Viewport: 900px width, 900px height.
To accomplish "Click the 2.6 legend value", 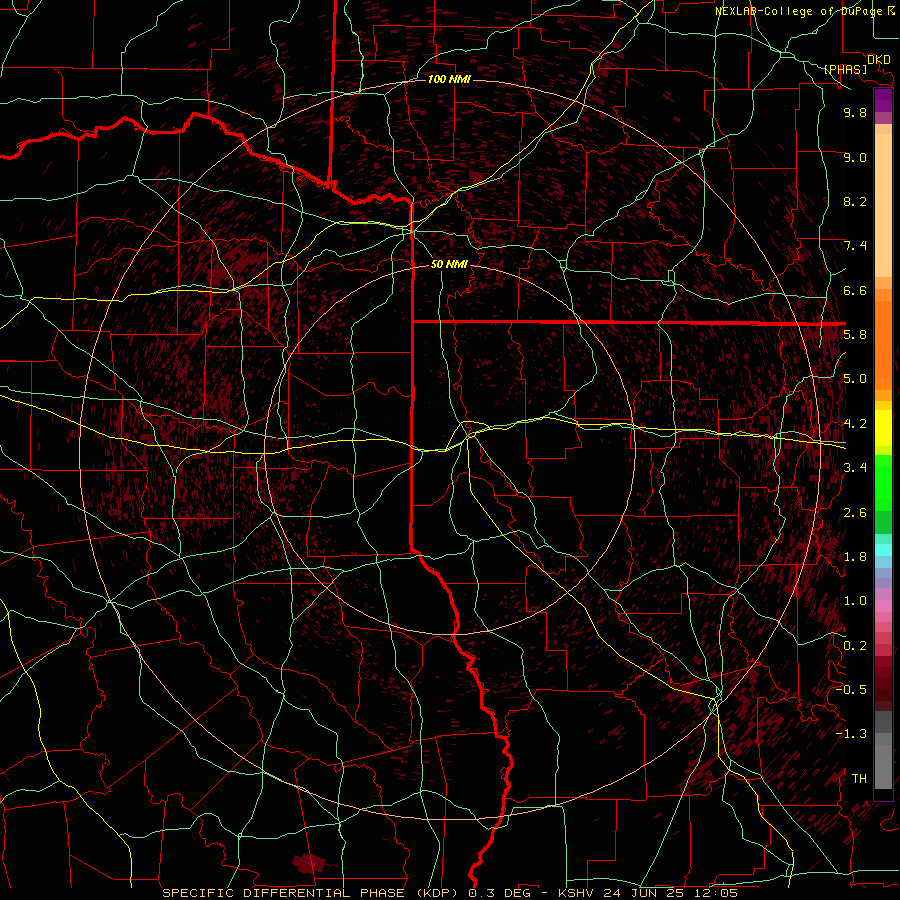I will pyautogui.click(x=855, y=513).
